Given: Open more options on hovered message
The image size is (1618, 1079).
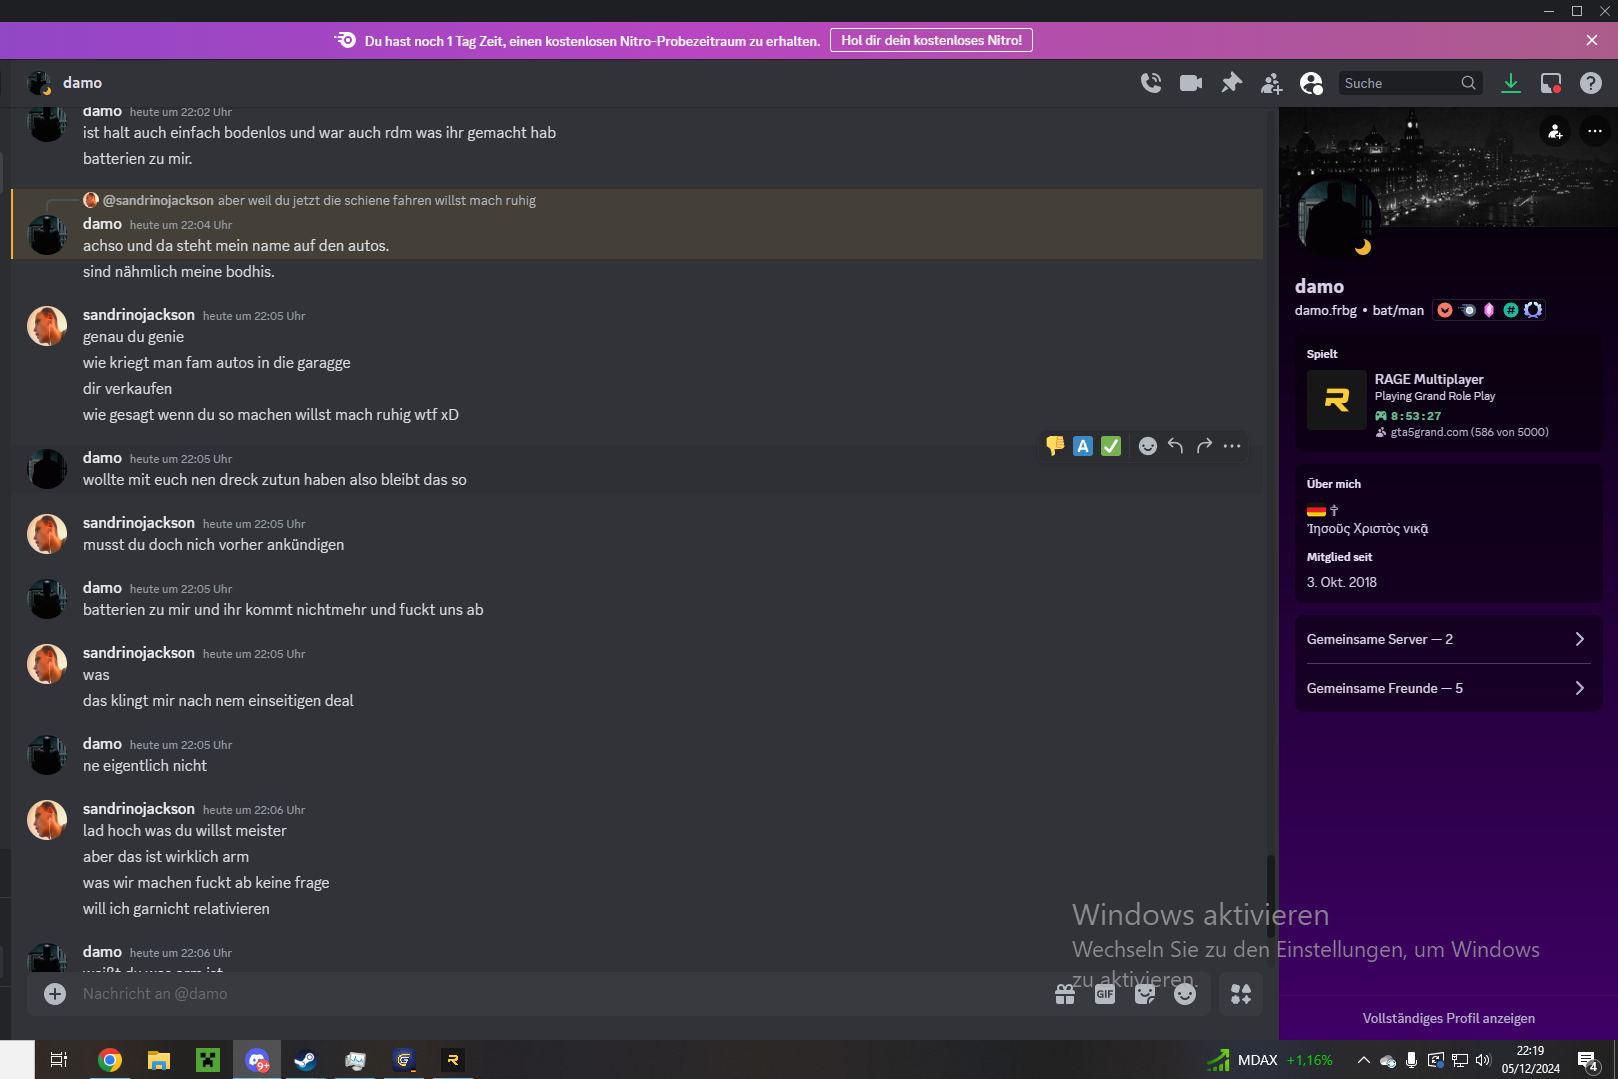Looking at the screenshot, I should point(1232,446).
